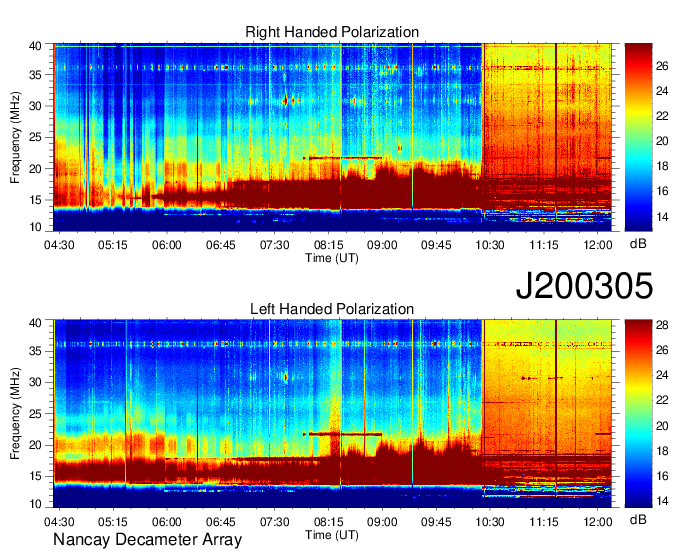
Task: Click 06:45 time tick under the upper plot
Action: coord(221,245)
